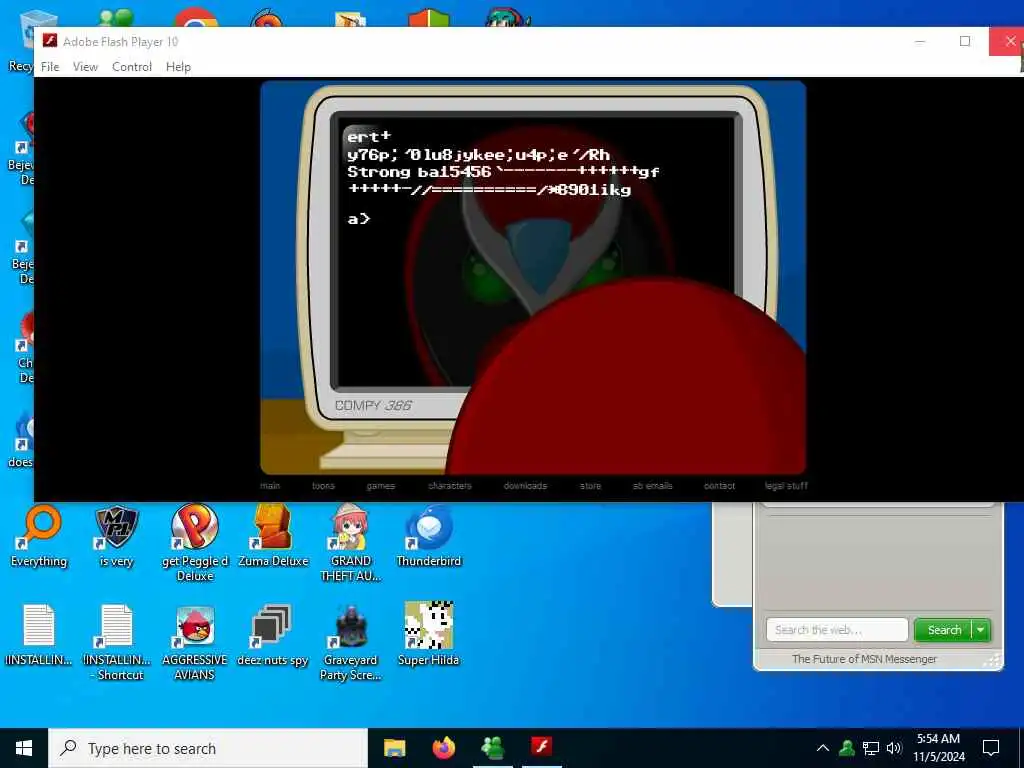
Task: Click the 'main' navigation link
Action: [270, 486]
